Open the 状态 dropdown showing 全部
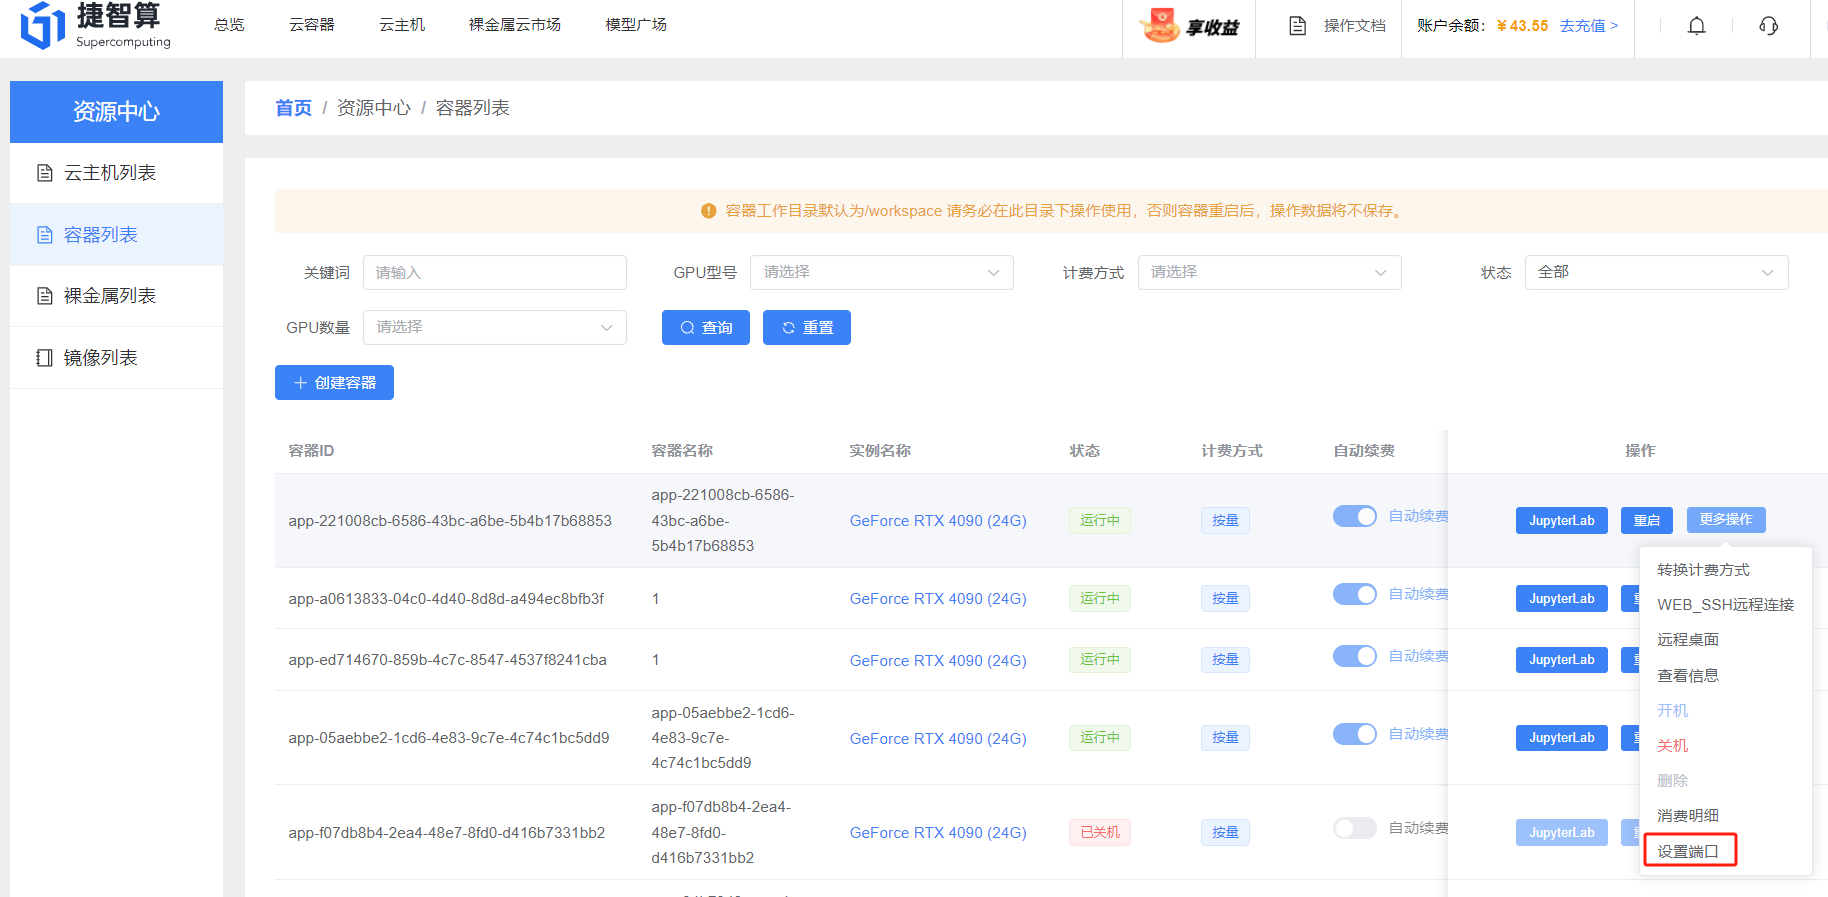The height and width of the screenshot is (897, 1828). [1657, 272]
